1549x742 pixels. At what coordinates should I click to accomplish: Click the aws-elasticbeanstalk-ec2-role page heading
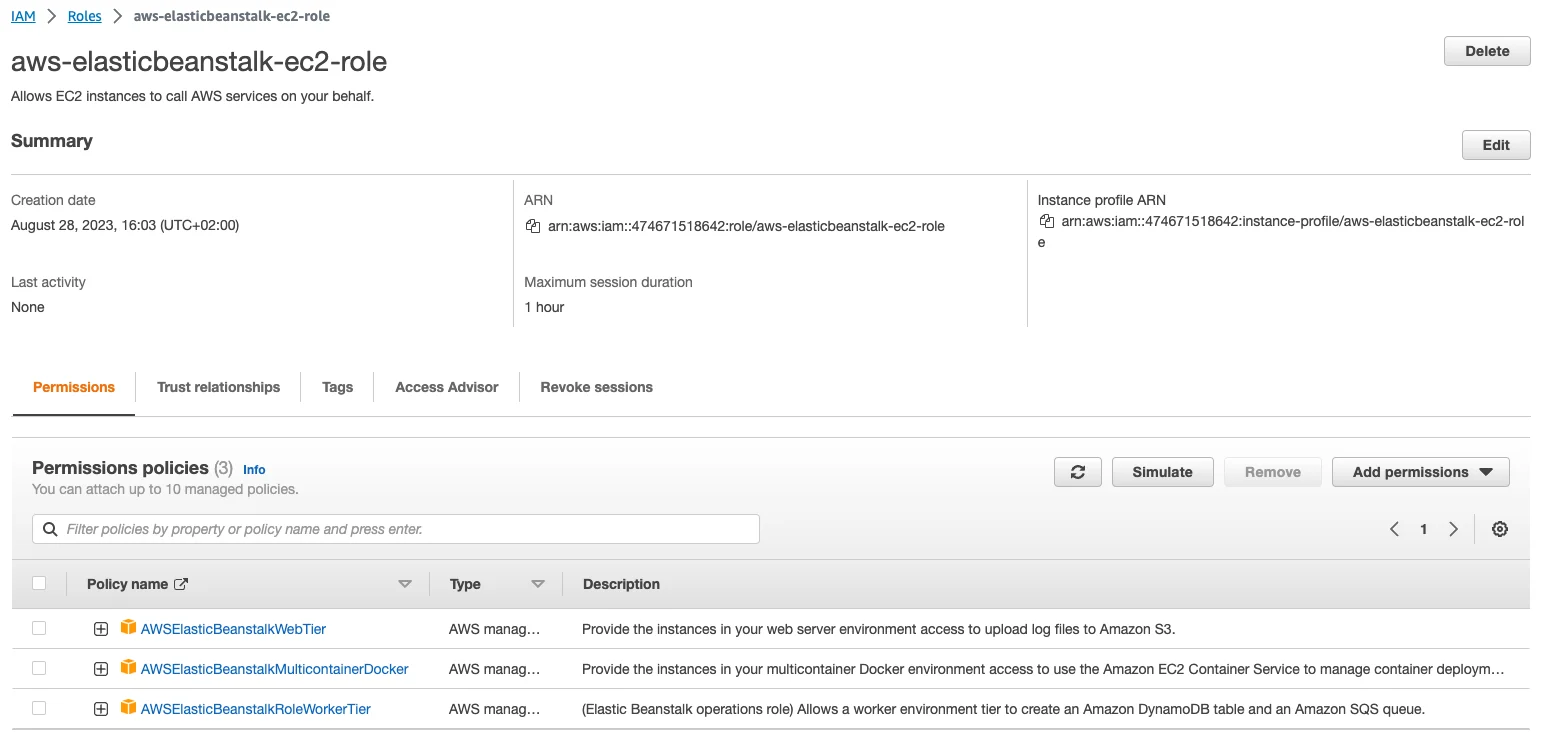pos(199,62)
